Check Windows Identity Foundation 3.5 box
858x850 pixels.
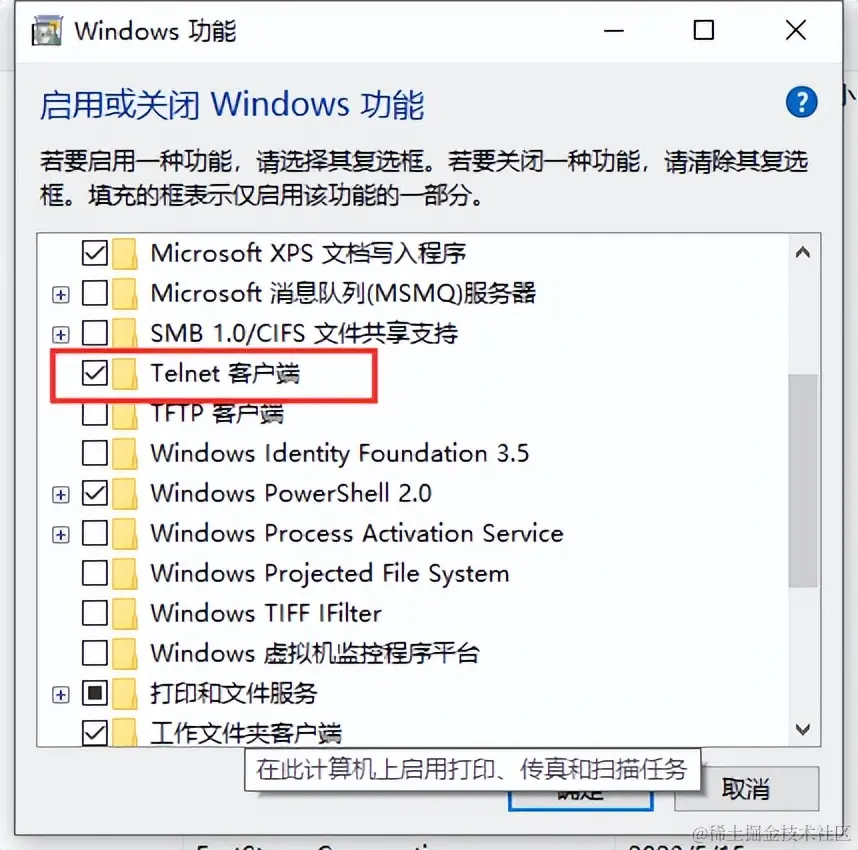click(x=95, y=453)
